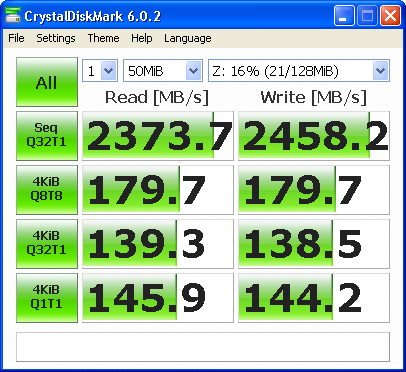
Task: Click the empty comment field at bottom
Action: click(203, 347)
